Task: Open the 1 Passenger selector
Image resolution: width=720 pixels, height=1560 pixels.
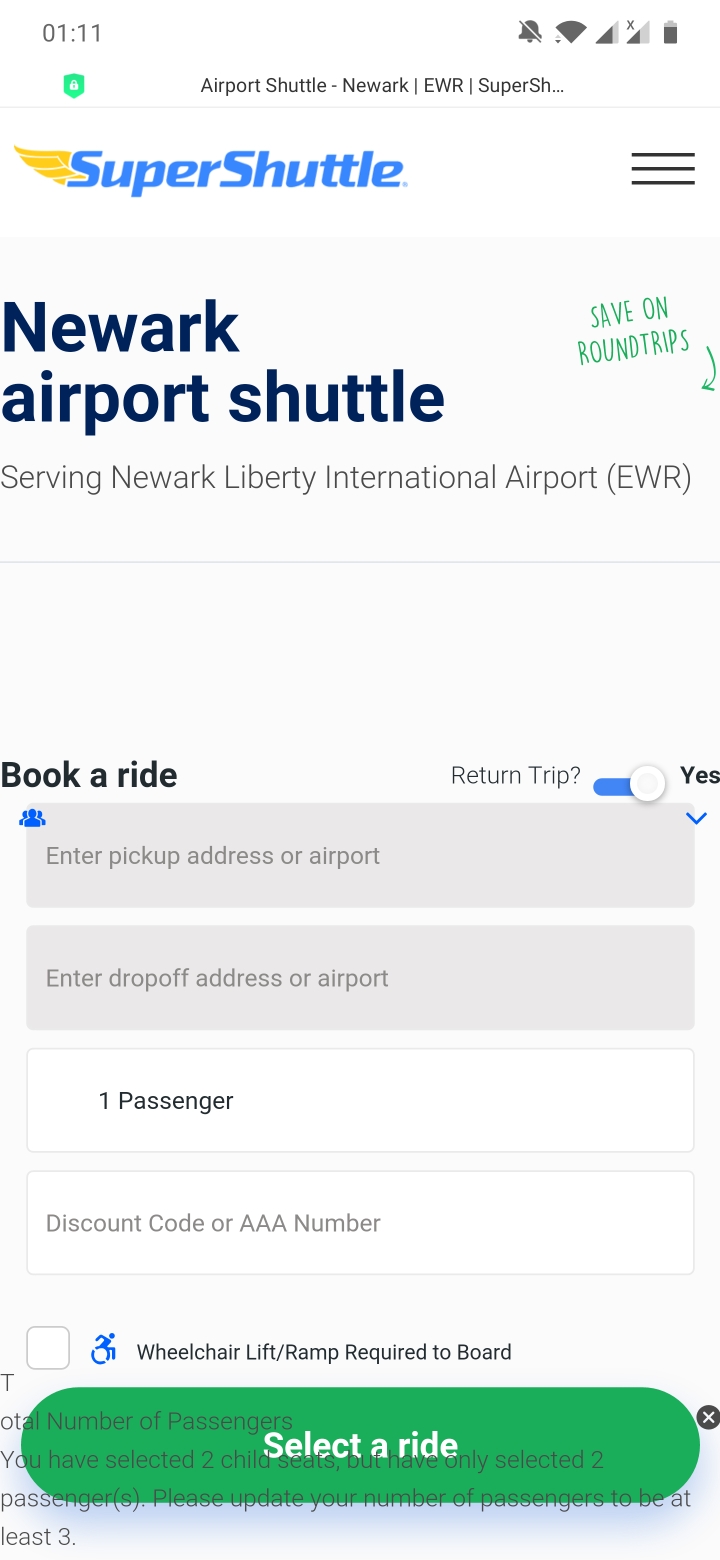Action: (360, 1100)
